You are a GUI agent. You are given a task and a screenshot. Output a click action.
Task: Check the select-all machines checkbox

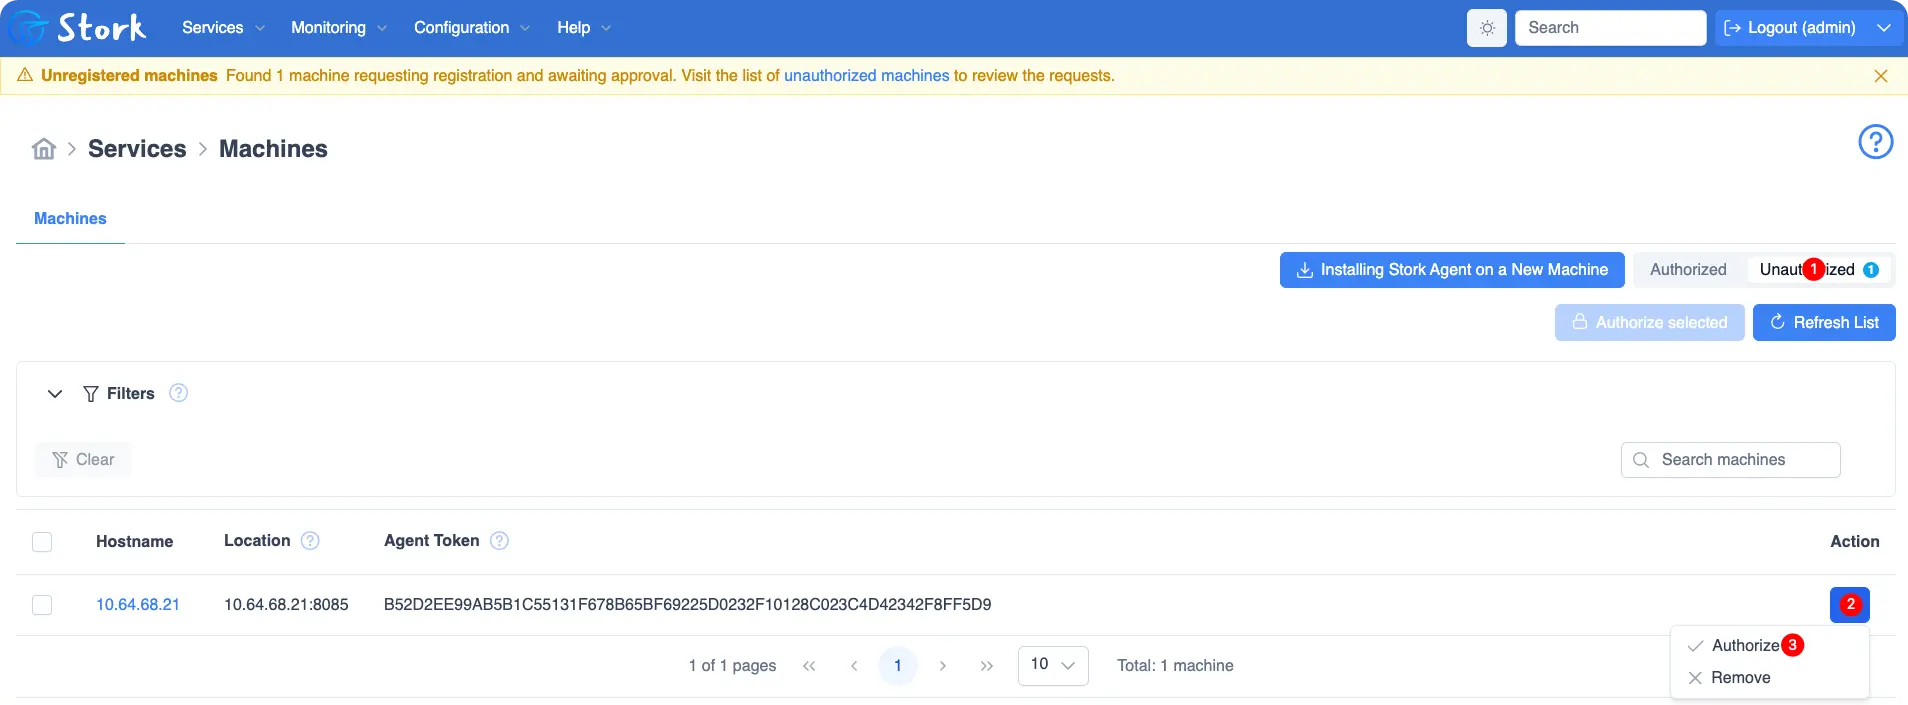(x=42, y=542)
